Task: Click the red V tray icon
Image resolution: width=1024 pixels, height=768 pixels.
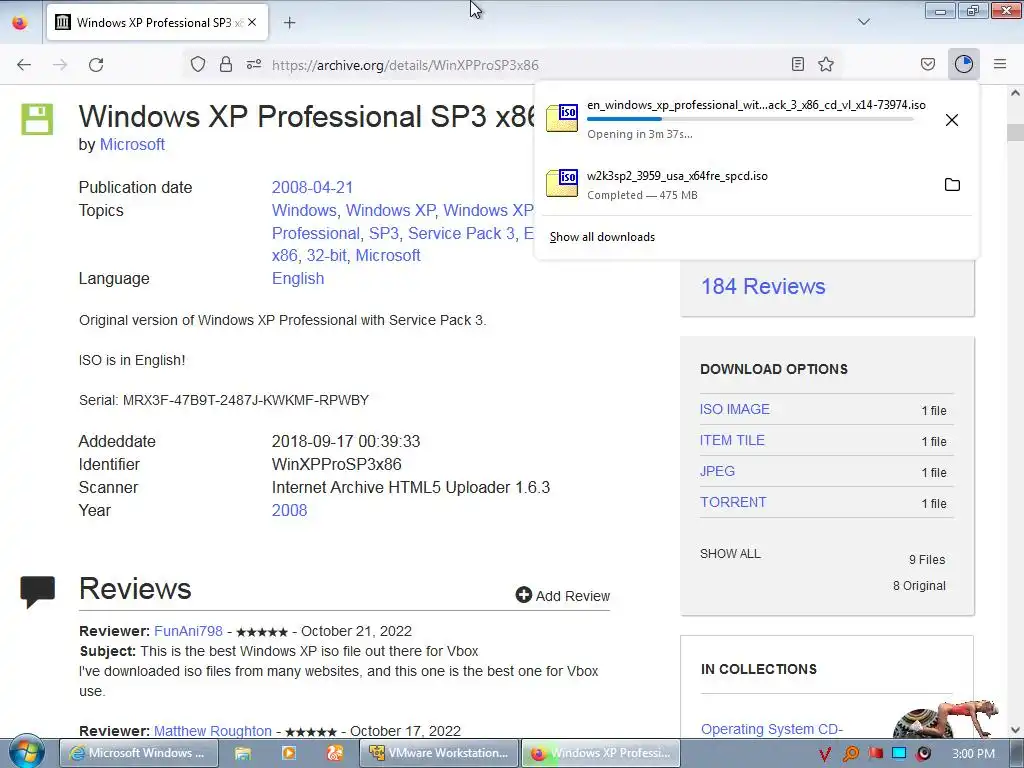Action: [x=824, y=754]
